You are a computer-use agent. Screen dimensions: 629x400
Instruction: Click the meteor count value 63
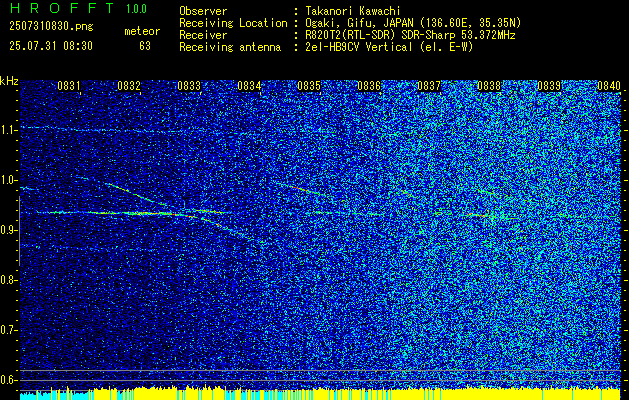click(x=145, y=46)
